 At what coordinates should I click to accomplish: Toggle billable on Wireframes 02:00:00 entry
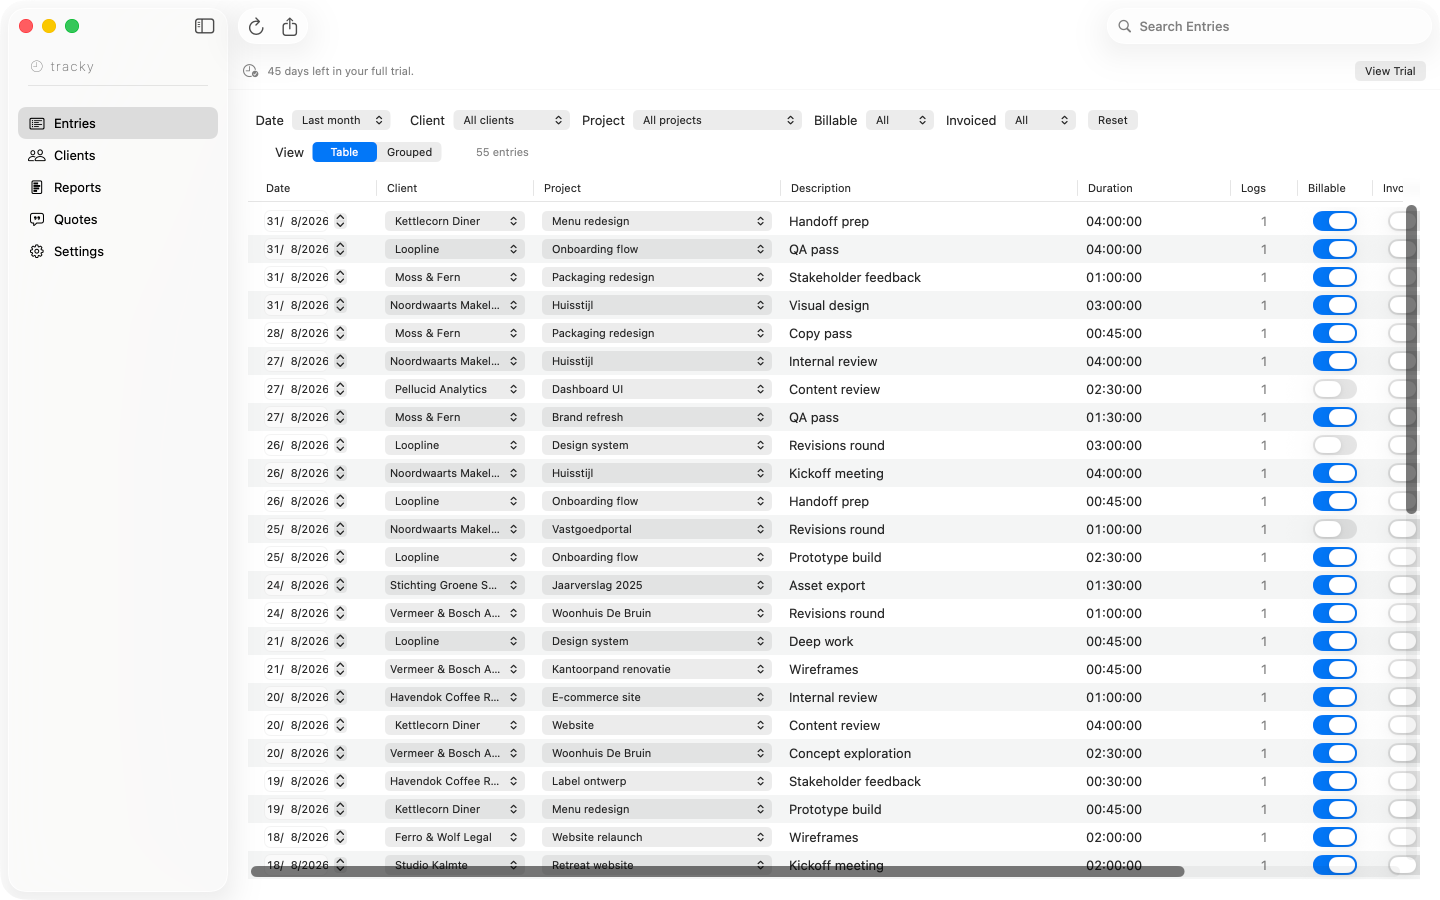(x=1335, y=838)
